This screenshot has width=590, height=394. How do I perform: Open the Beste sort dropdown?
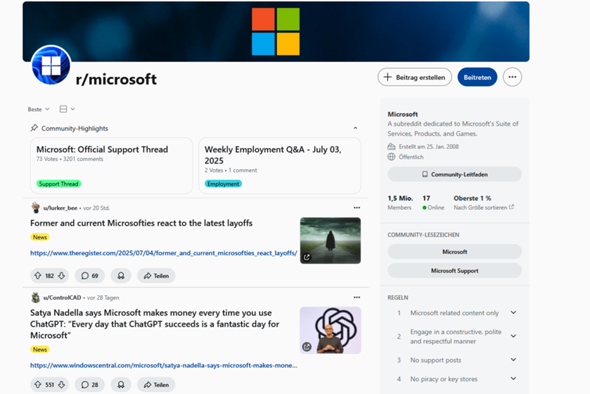38,109
